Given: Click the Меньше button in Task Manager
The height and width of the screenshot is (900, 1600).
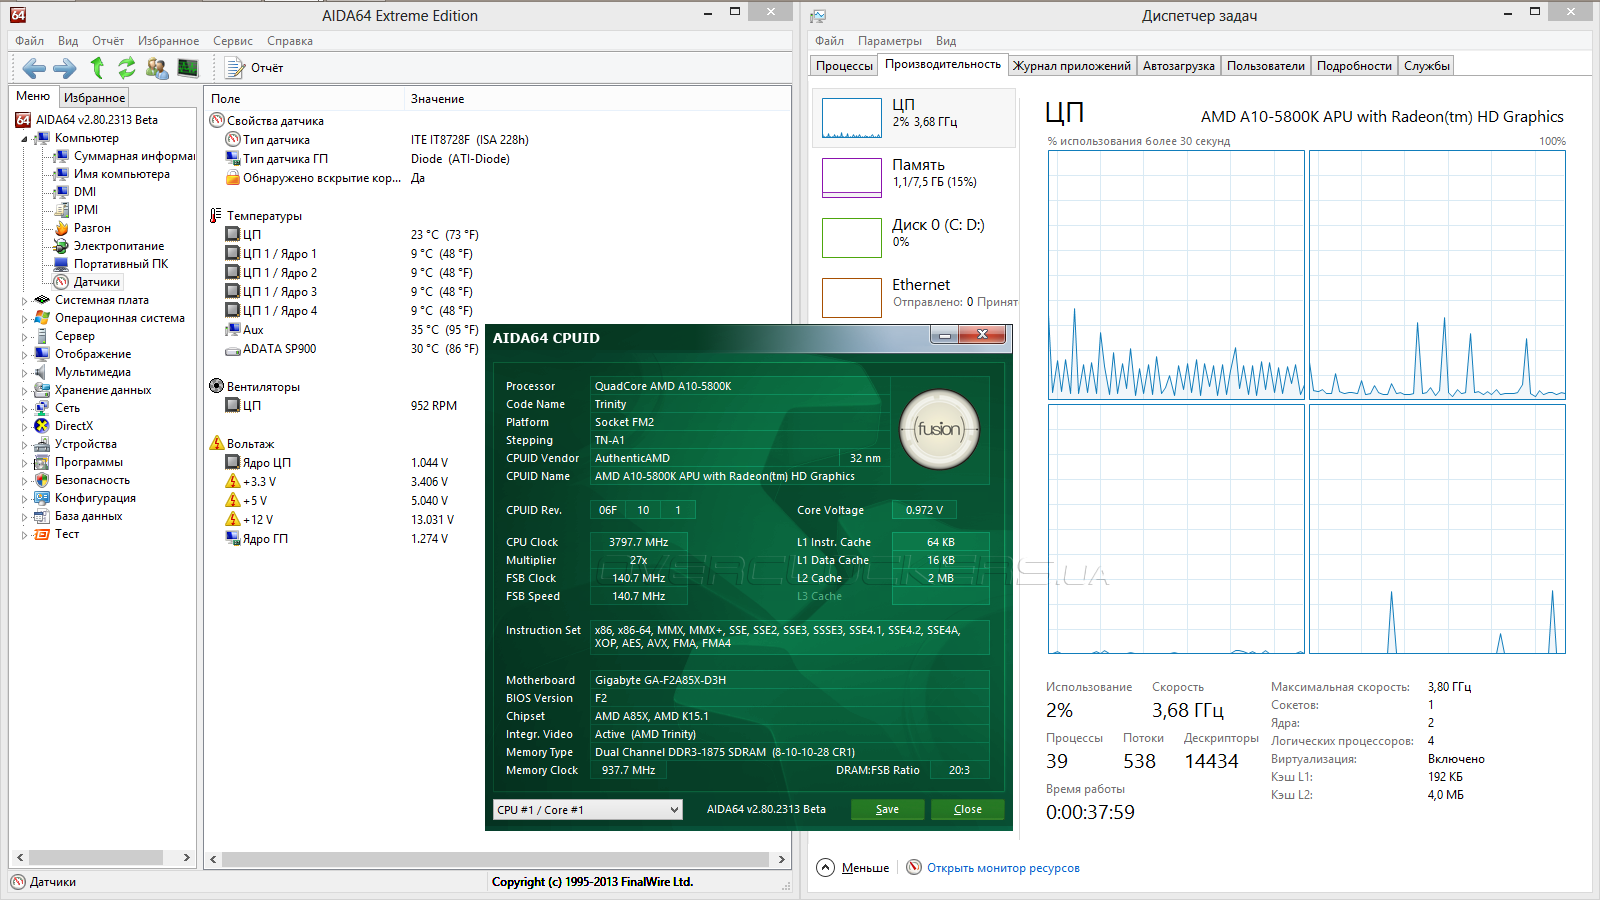Looking at the screenshot, I should coord(853,868).
